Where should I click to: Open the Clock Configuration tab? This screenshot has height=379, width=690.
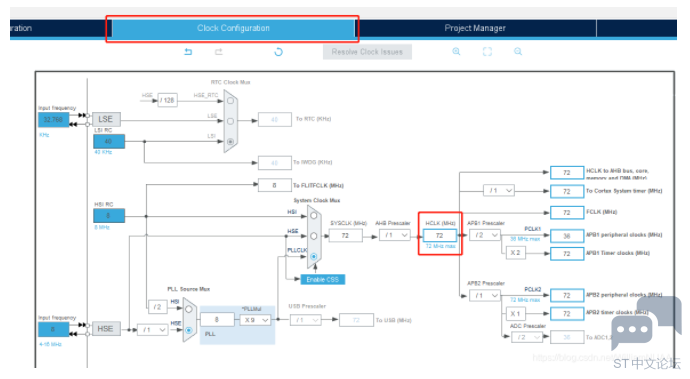(233, 28)
